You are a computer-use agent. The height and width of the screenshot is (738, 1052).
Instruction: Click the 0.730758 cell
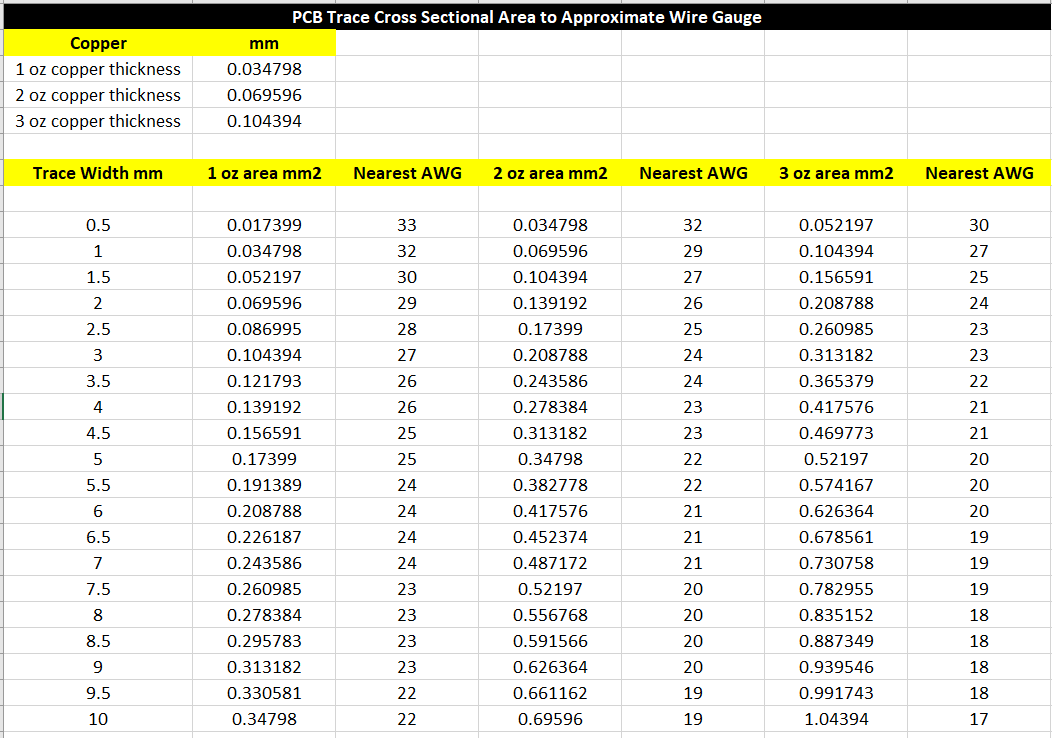pos(836,563)
